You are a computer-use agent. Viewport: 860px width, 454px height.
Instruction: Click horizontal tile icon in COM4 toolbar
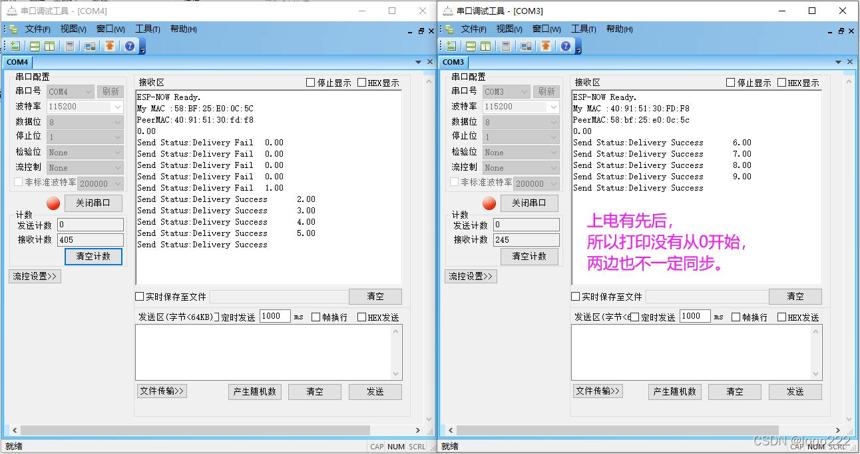(35, 47)
